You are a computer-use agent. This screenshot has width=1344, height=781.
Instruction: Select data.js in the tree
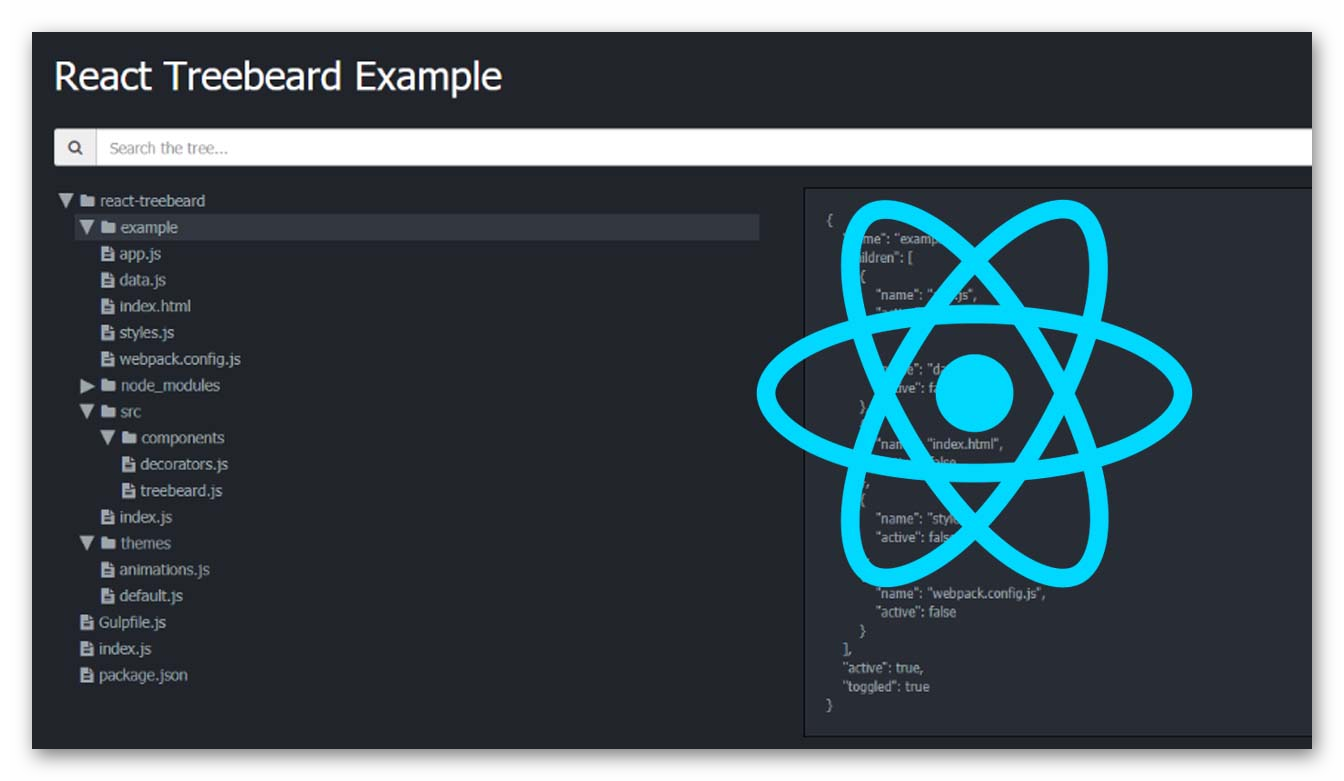142,280
